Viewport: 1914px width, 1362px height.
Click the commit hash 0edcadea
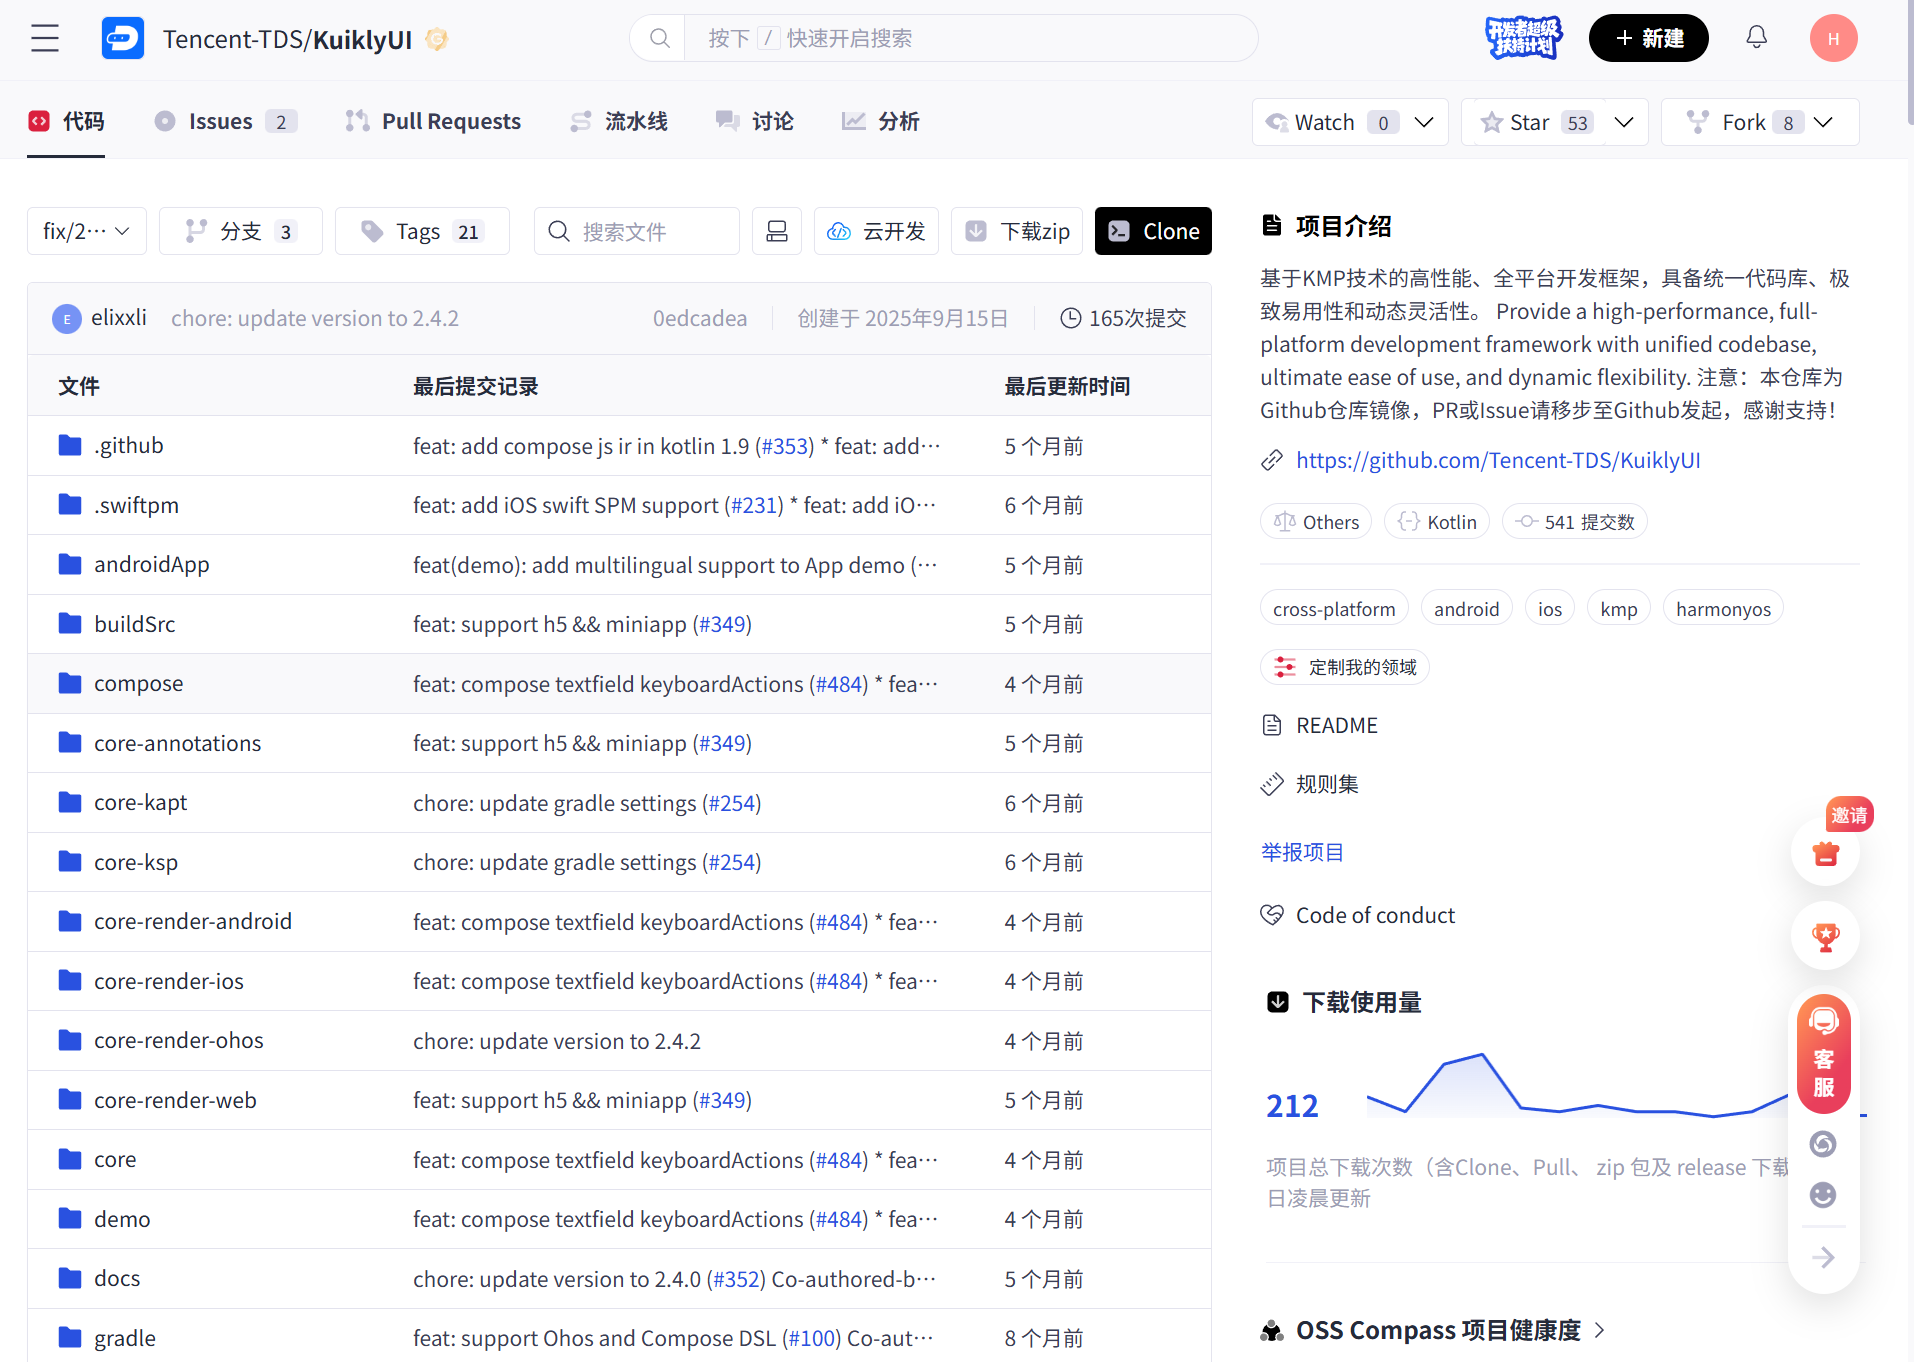tap(700, 318)
